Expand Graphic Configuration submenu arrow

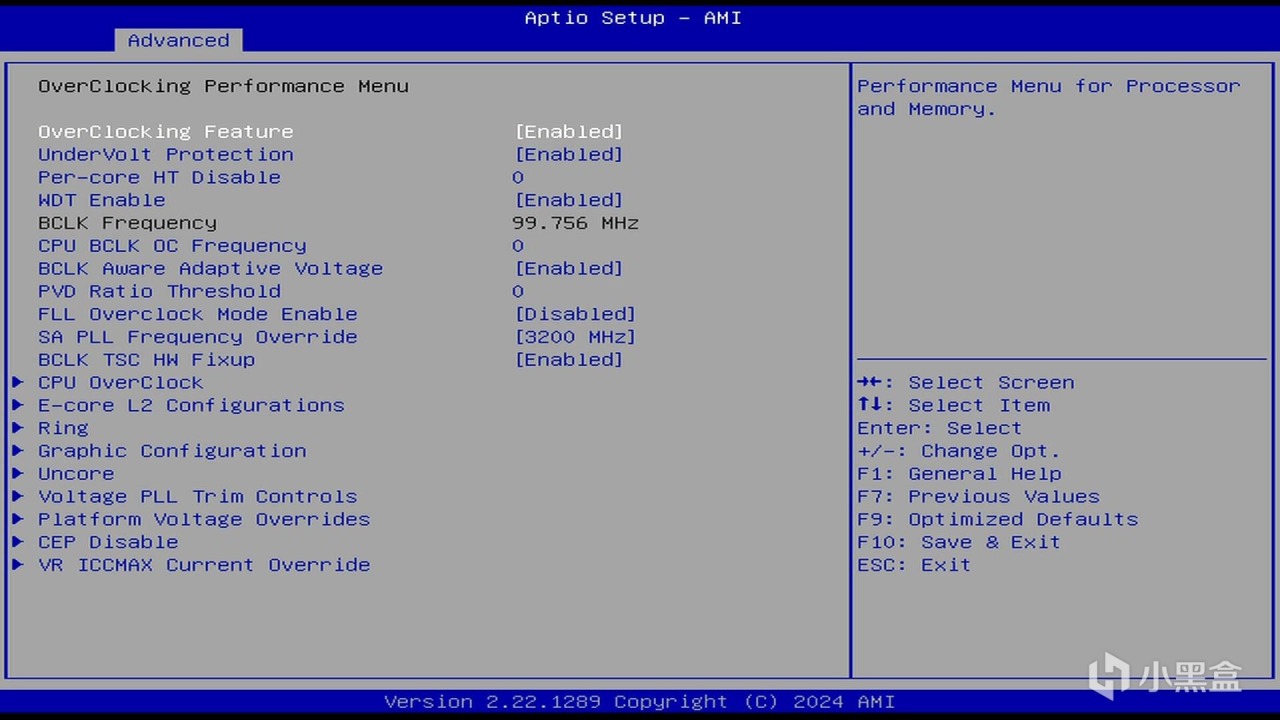point(18,451)
